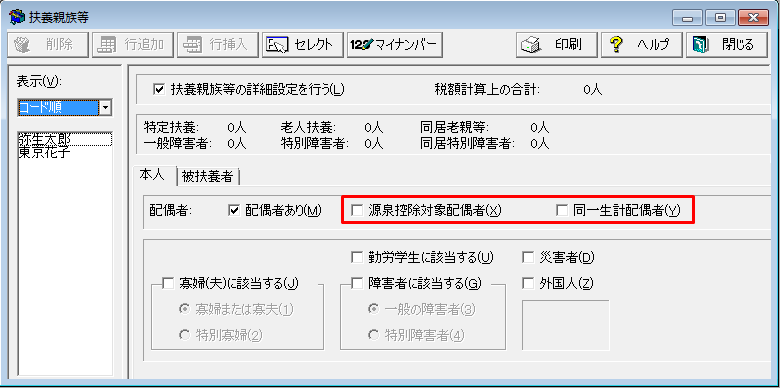Image resolution: width=780 pixels, height=388 pixels.
Task: Close the window with the red X
Action: (754, 18)
